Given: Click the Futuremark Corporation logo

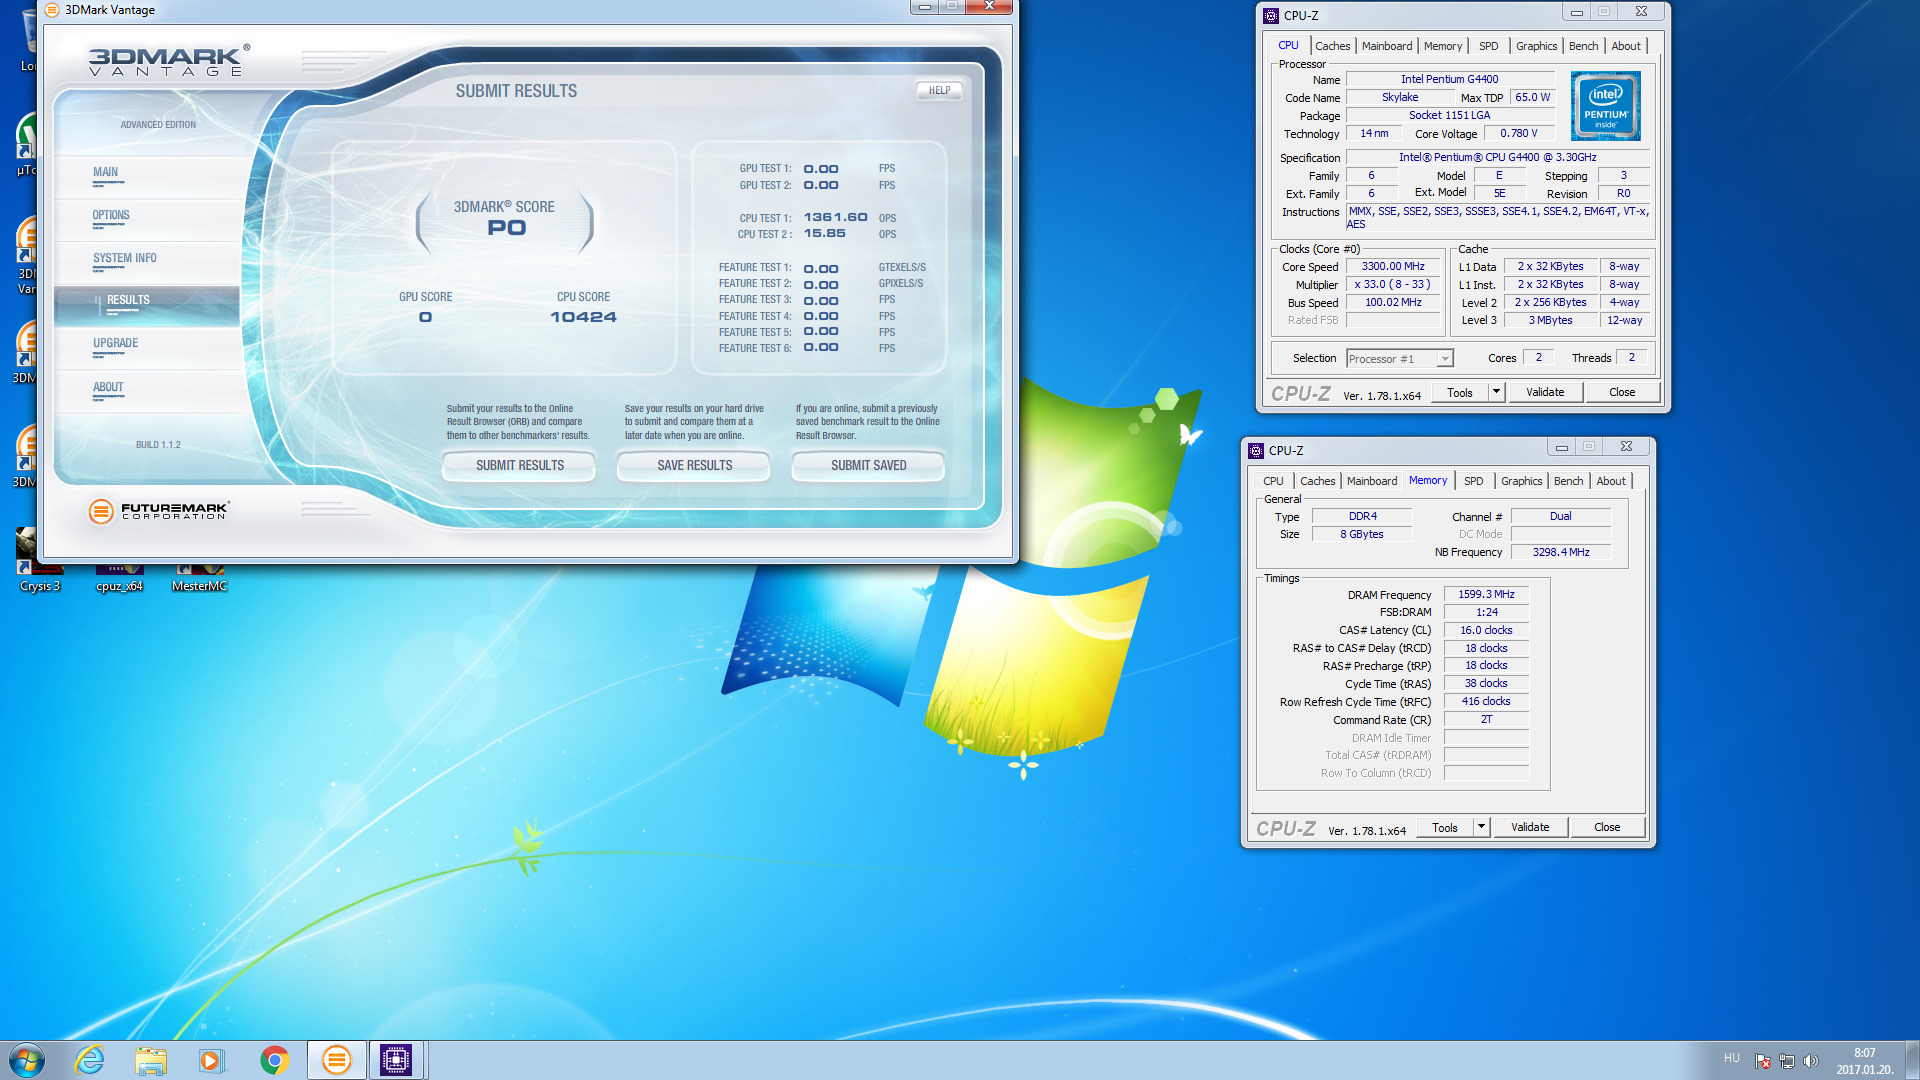Looking at the screenshot, I should [x=160, y=511].
